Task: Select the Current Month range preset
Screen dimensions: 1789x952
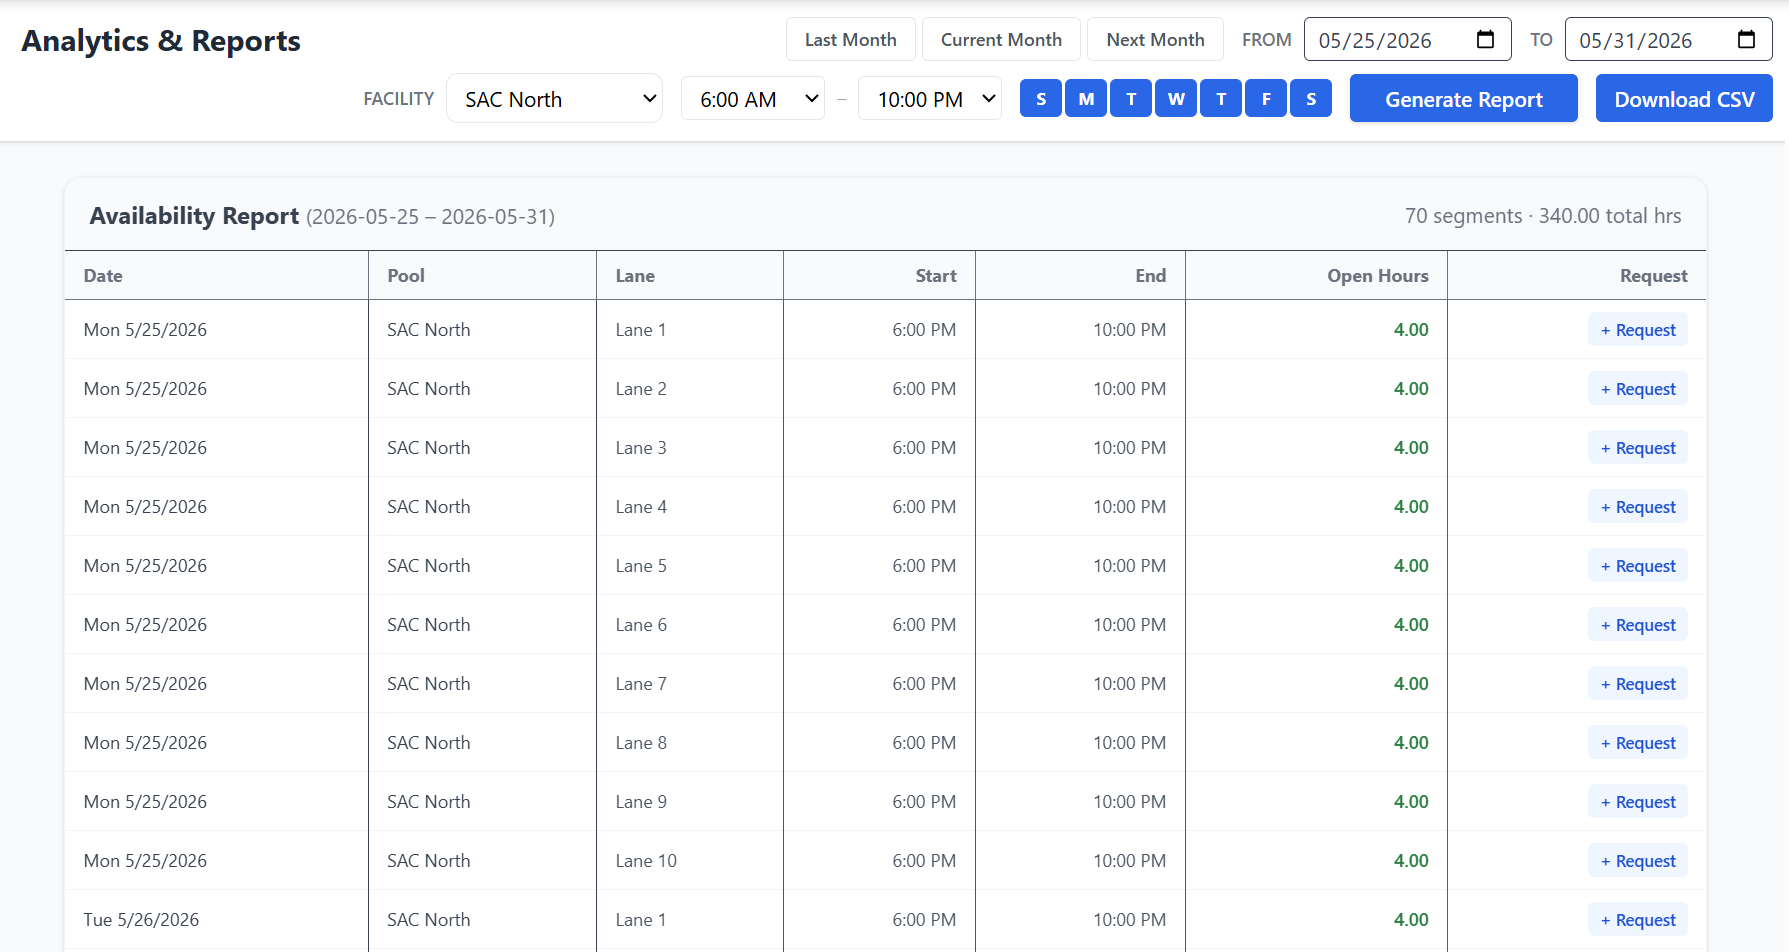Action: tap(1001, 40)
